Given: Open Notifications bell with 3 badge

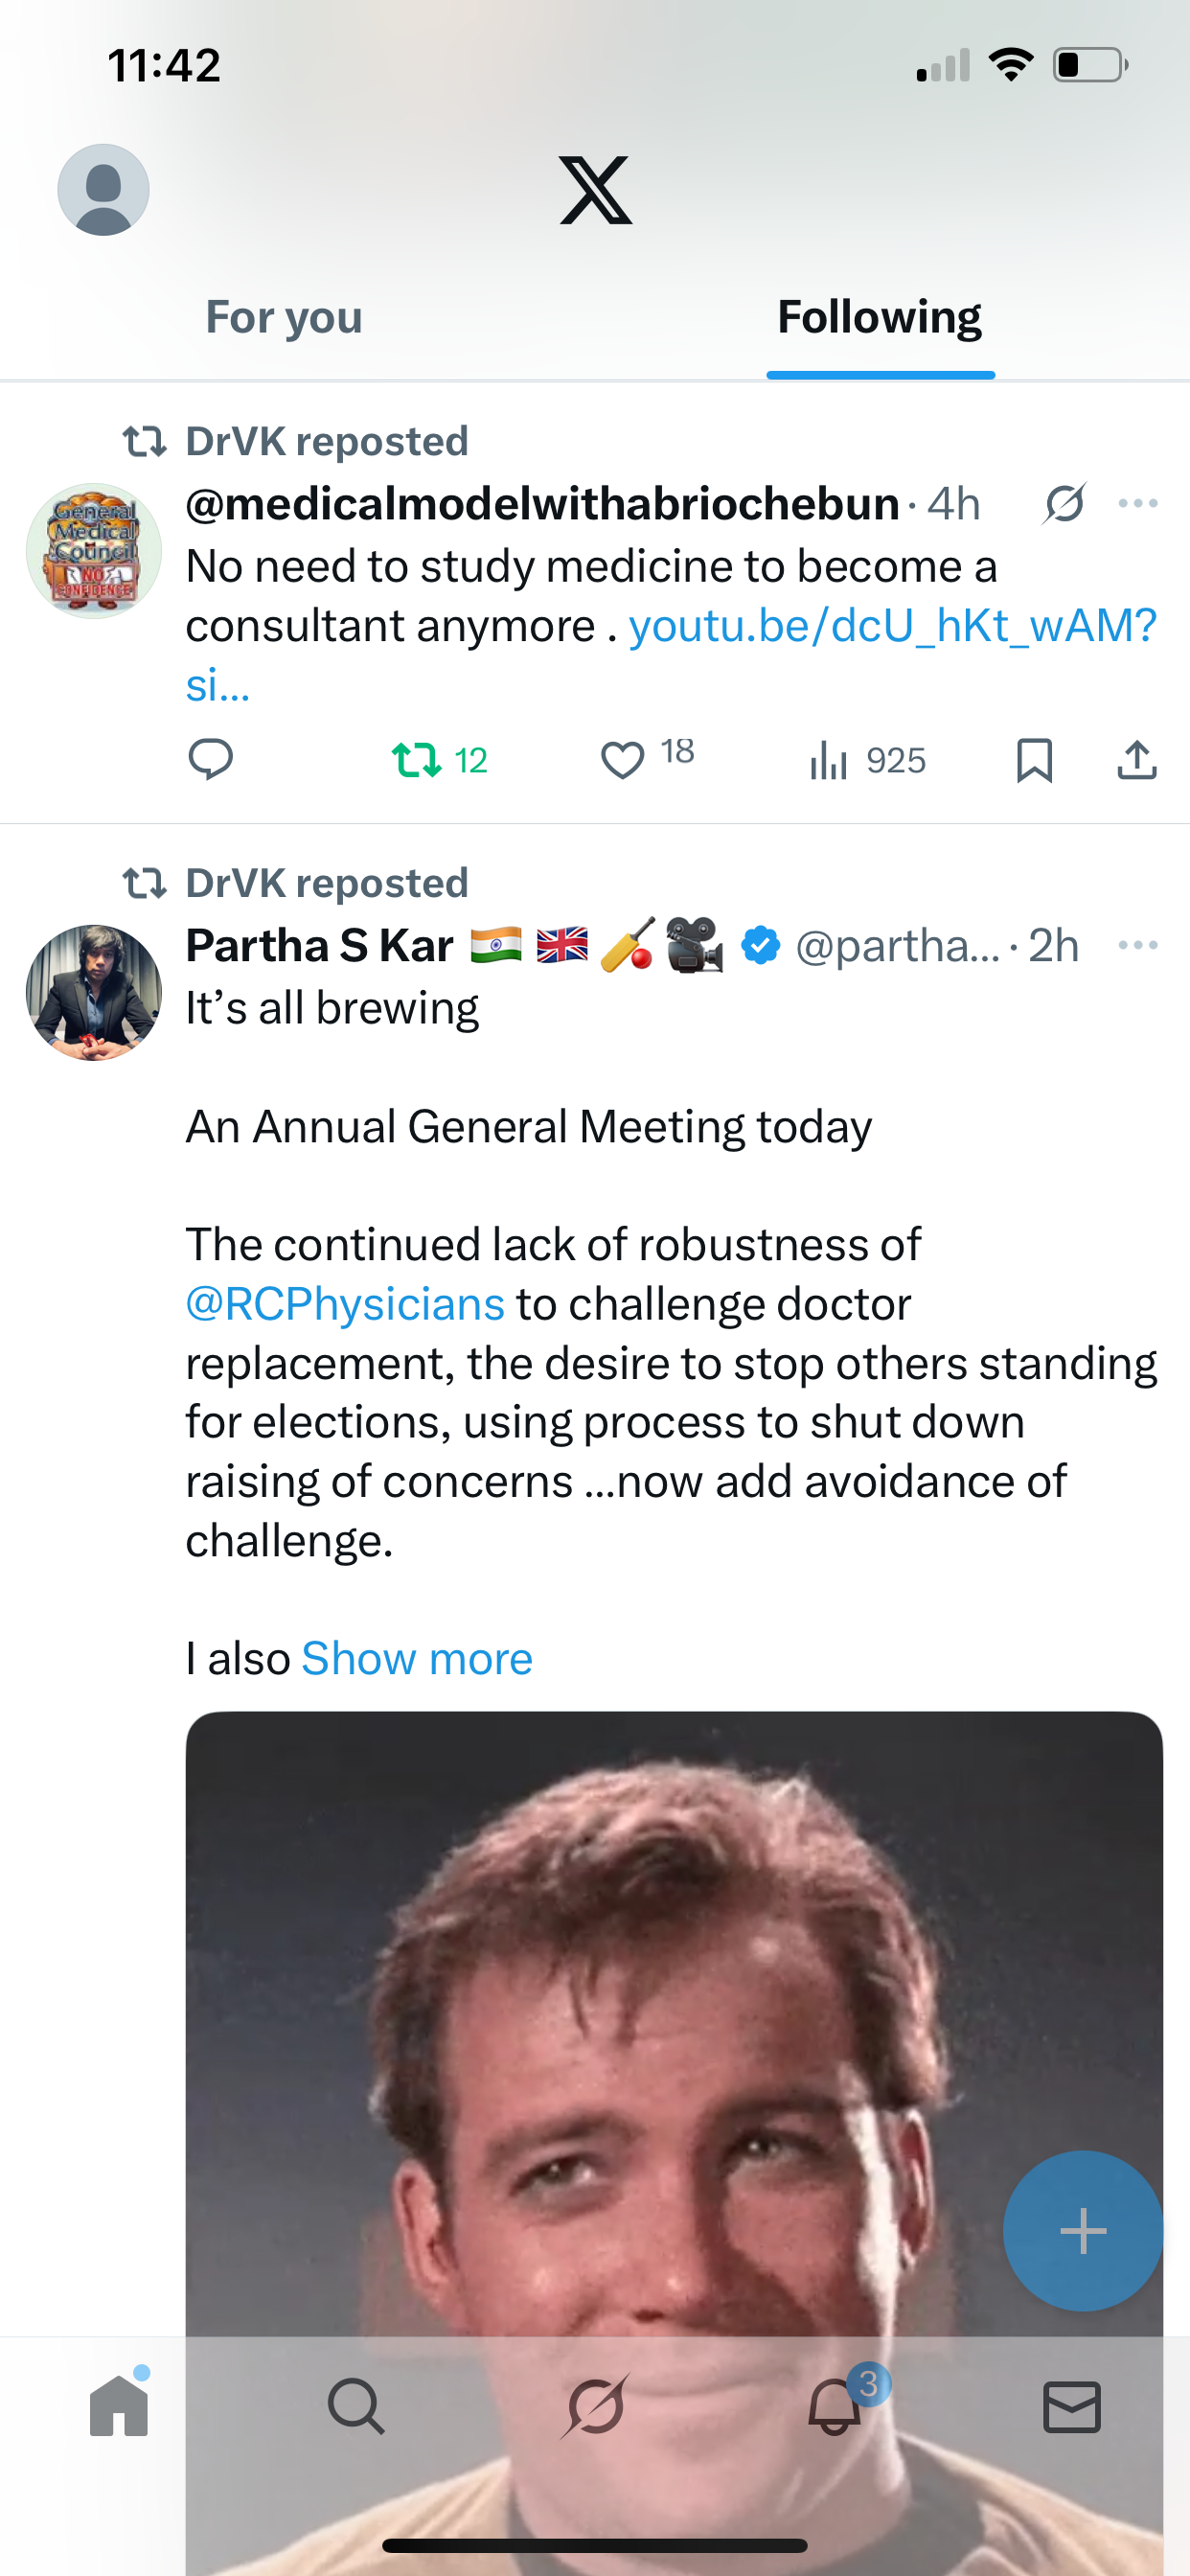Looking at the screenshot, I should [835, 2407].
